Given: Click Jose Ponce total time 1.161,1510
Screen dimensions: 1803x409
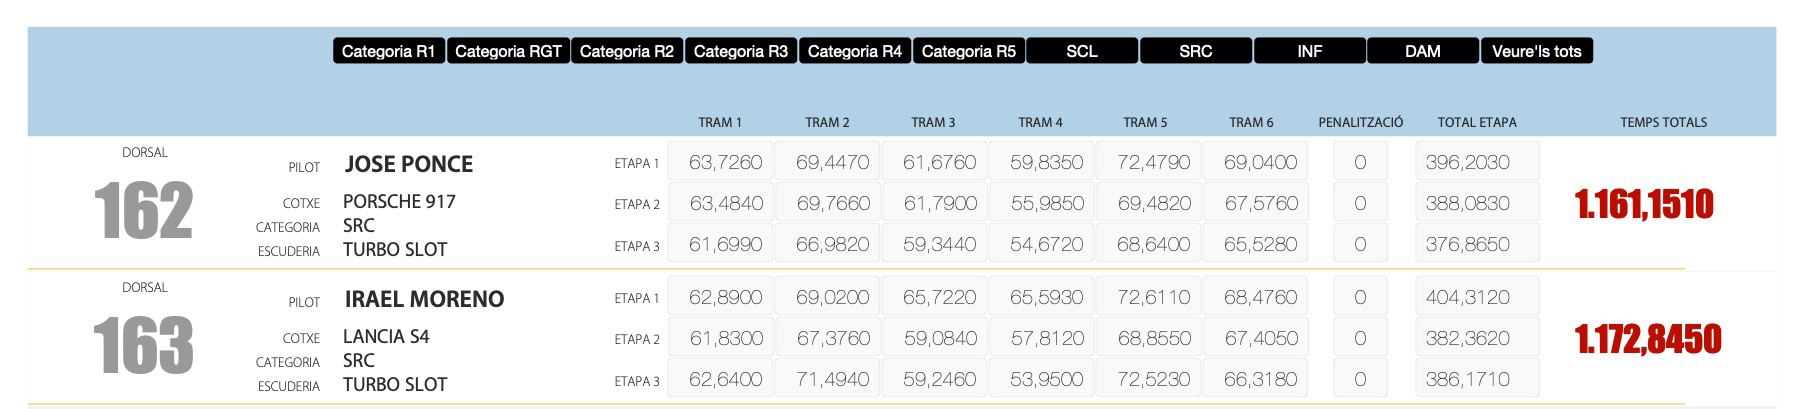Looking at the screenshot, I should 1644,204.
